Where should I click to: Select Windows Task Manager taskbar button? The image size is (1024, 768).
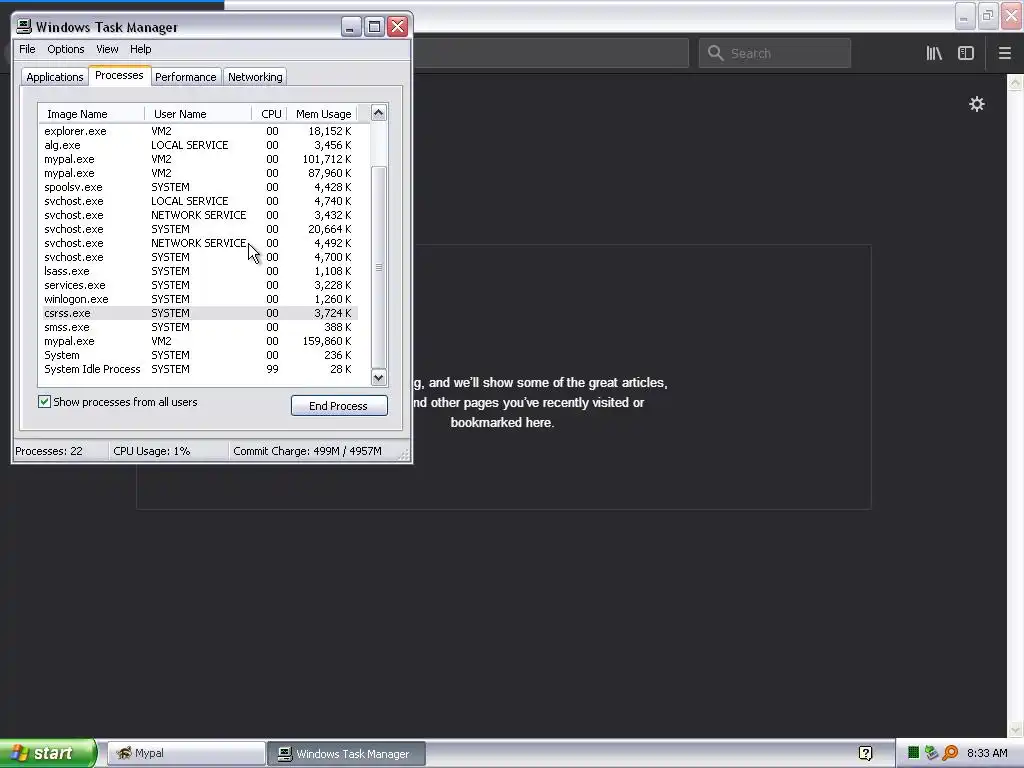[x=347, y=753]
